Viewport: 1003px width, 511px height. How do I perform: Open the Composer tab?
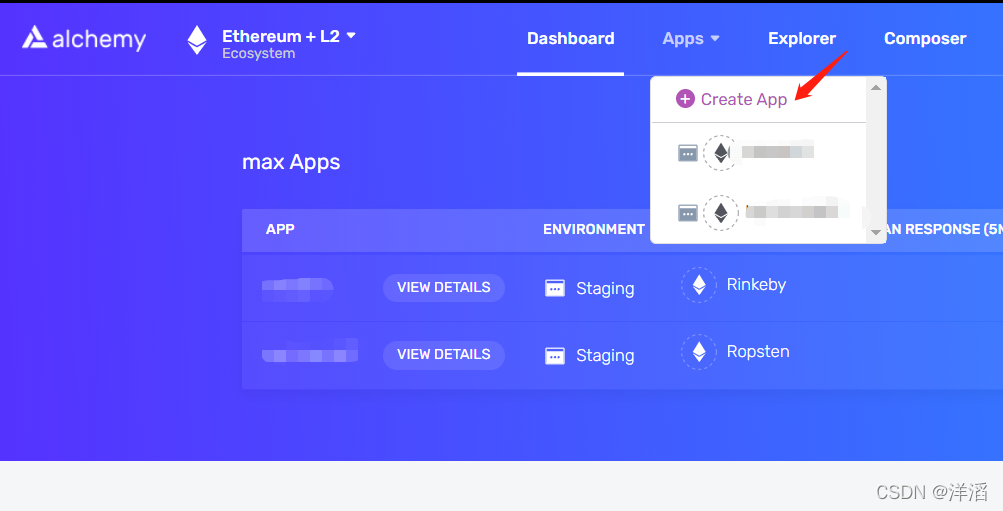pyautogui.click(x=925, y=38)
